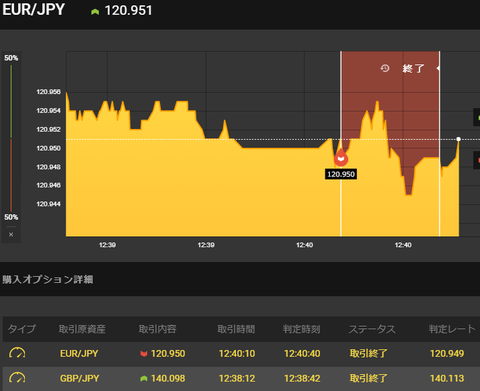Screen dimensions: 480x391
Task: Click the gauge icon in the GBP/JPY row
Action: pos(17,378)
